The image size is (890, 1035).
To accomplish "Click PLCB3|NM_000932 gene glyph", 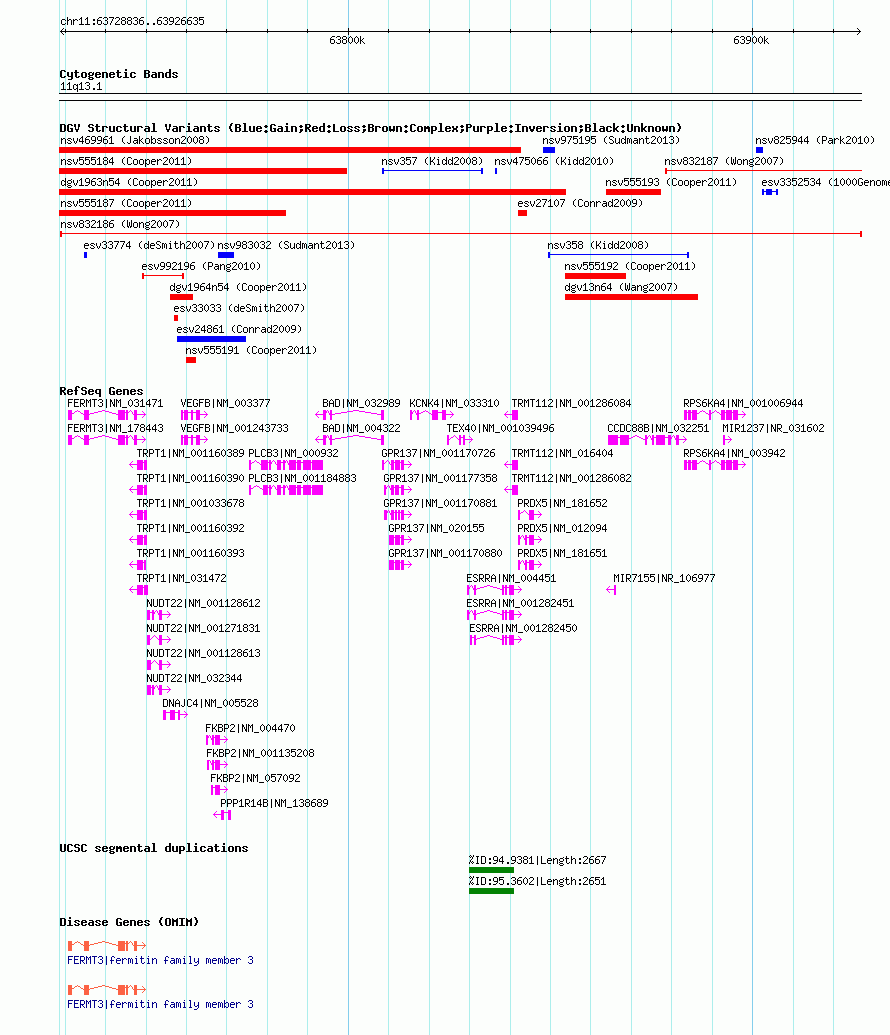I will pyautogui.click(x=286, y=465).
